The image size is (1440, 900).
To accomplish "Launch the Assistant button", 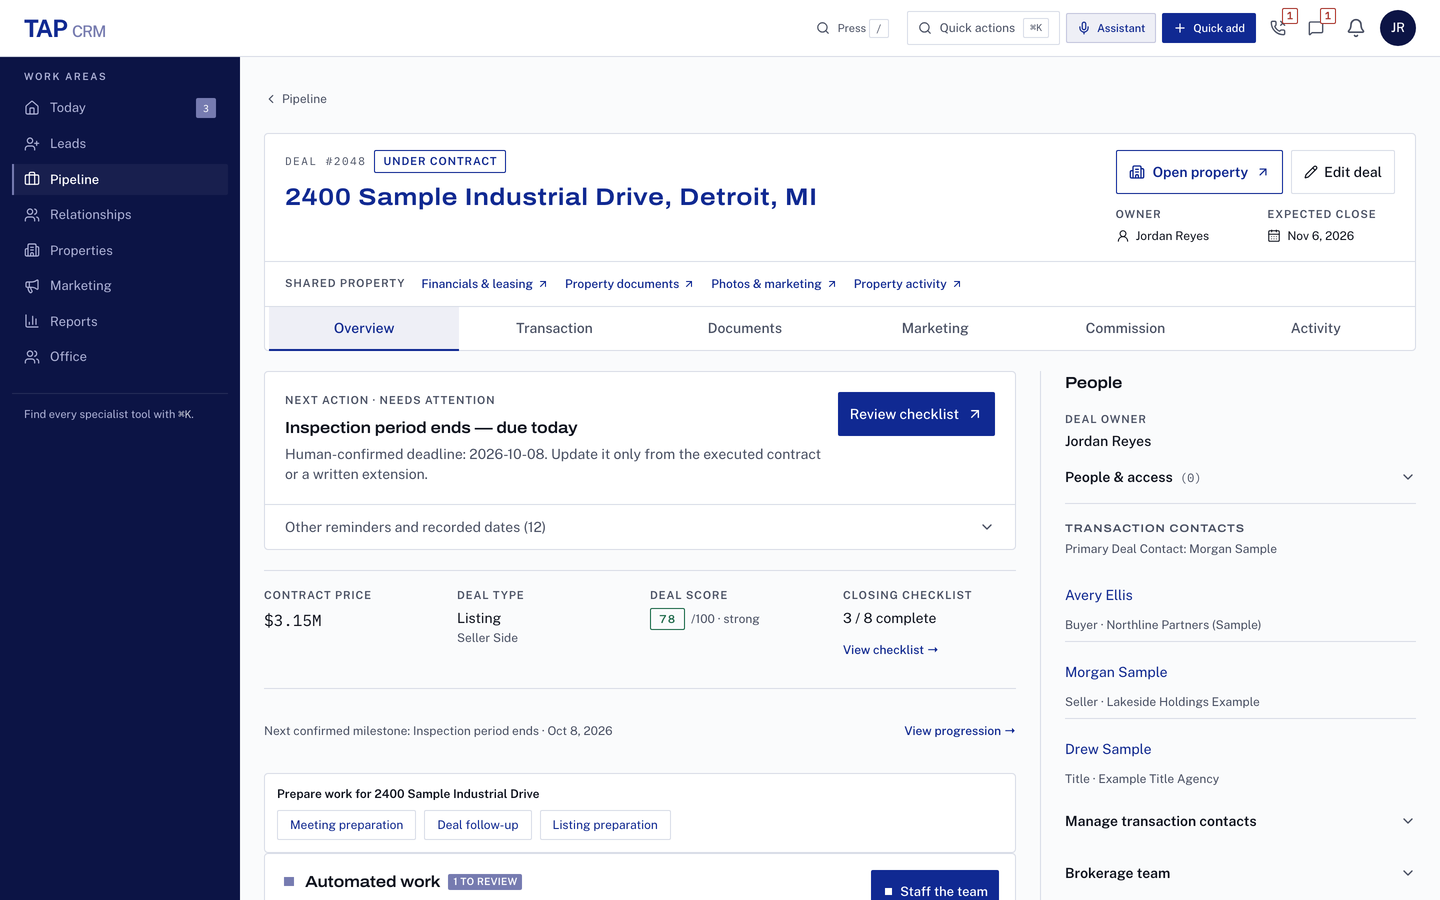I will click(1111, 28).
